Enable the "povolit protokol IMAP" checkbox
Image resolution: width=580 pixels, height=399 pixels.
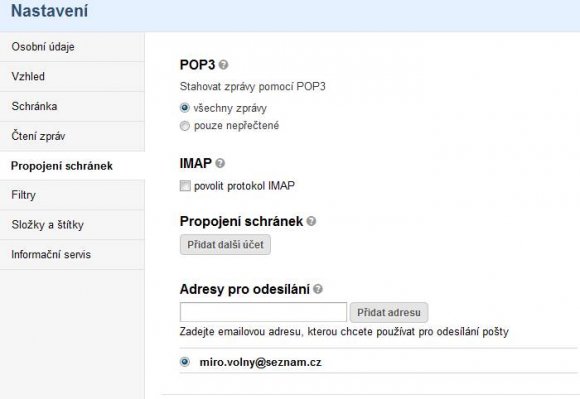[185, 186]
